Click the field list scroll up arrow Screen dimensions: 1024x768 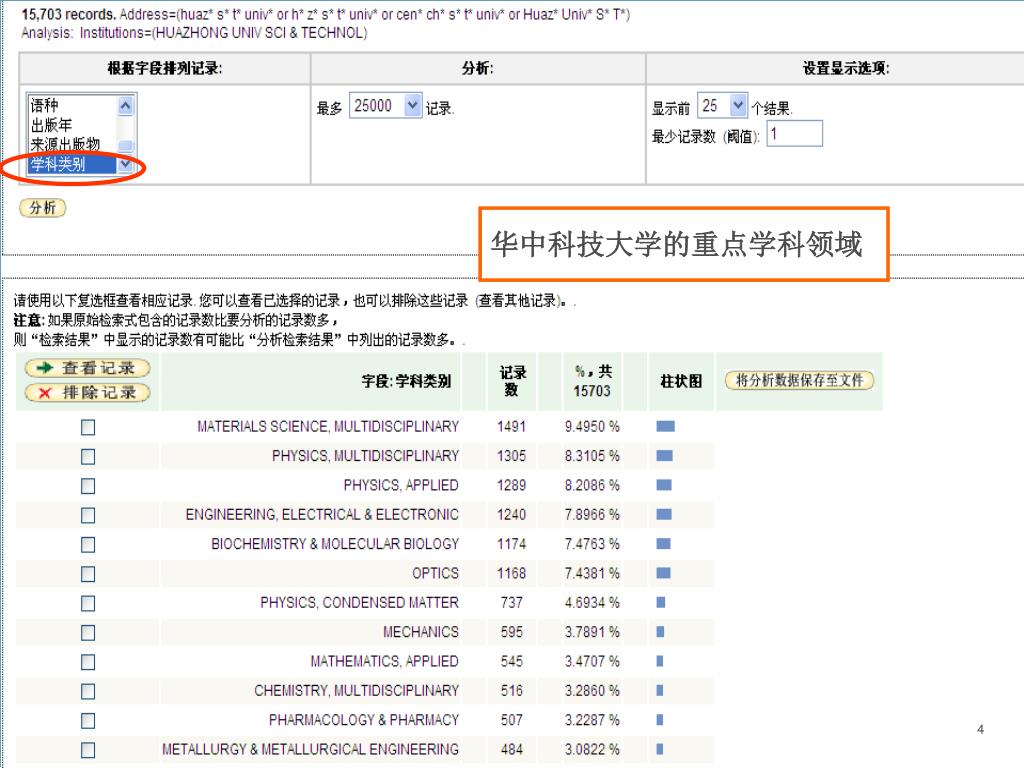[x=126, y=105]
